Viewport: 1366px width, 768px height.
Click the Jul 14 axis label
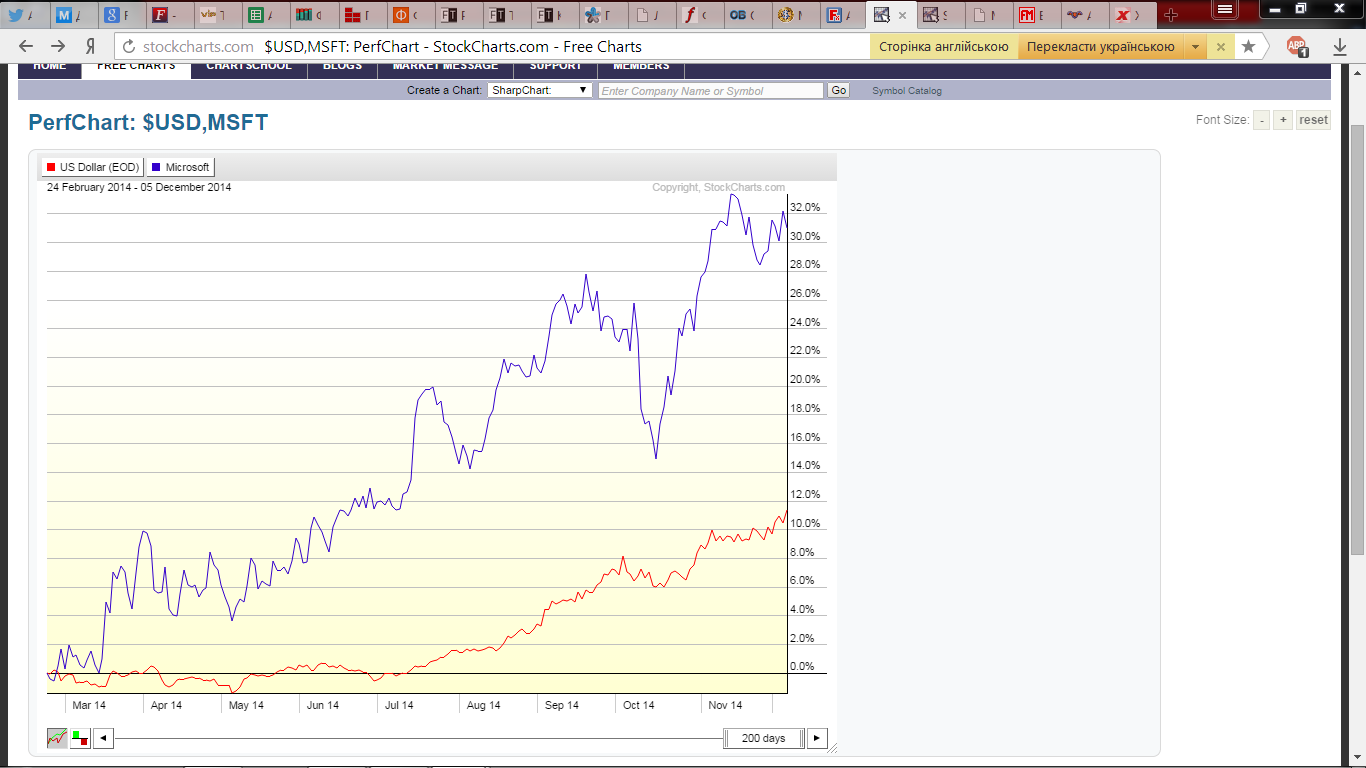pos(399,705)
